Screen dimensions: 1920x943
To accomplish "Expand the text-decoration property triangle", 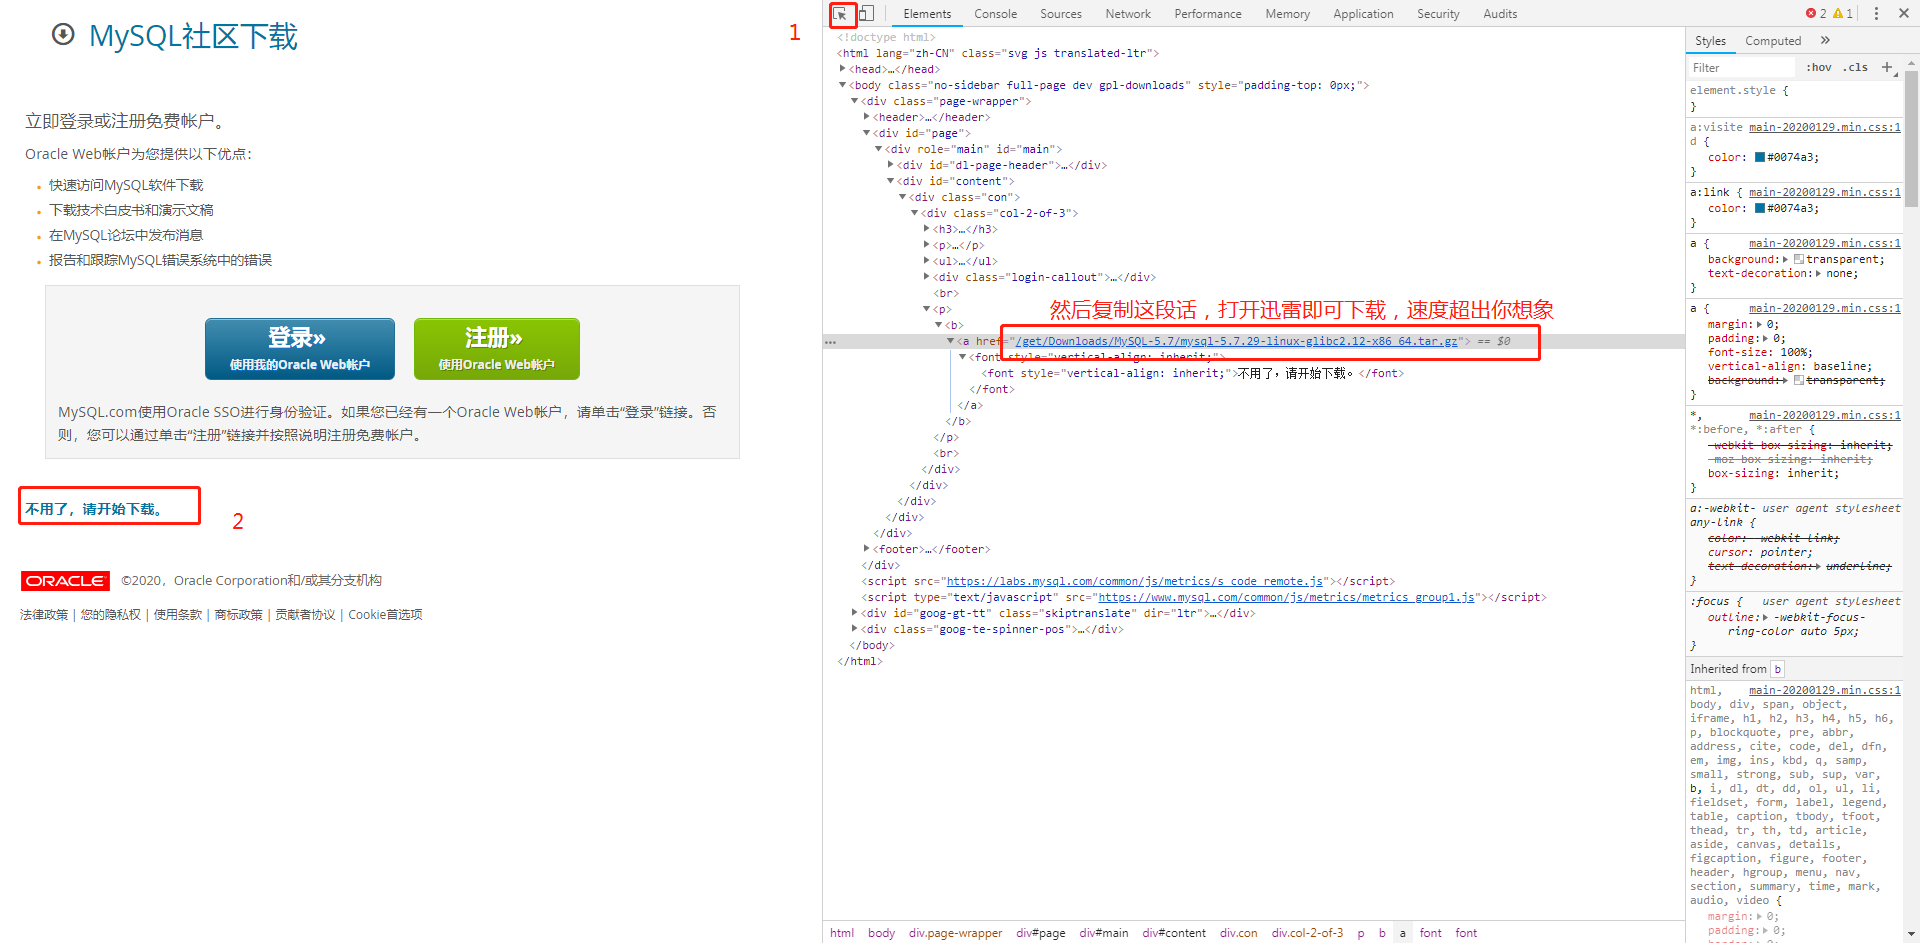I will pyautogui.click(x=1819, y=273).
